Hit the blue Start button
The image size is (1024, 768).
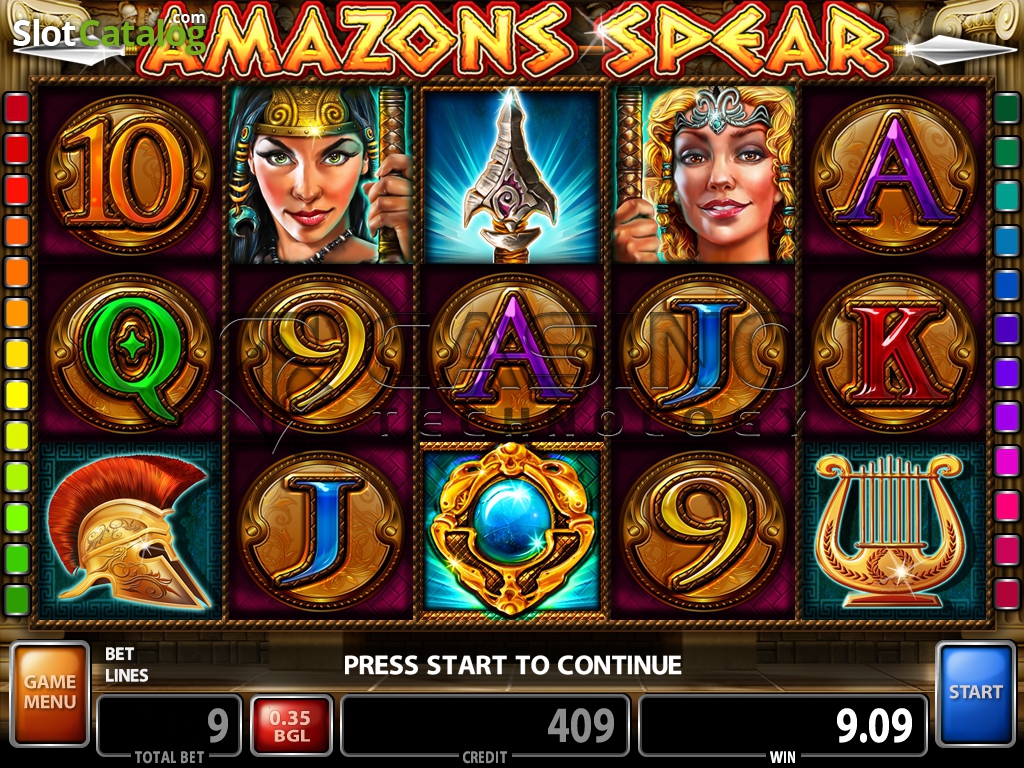[x=975, y=694]
